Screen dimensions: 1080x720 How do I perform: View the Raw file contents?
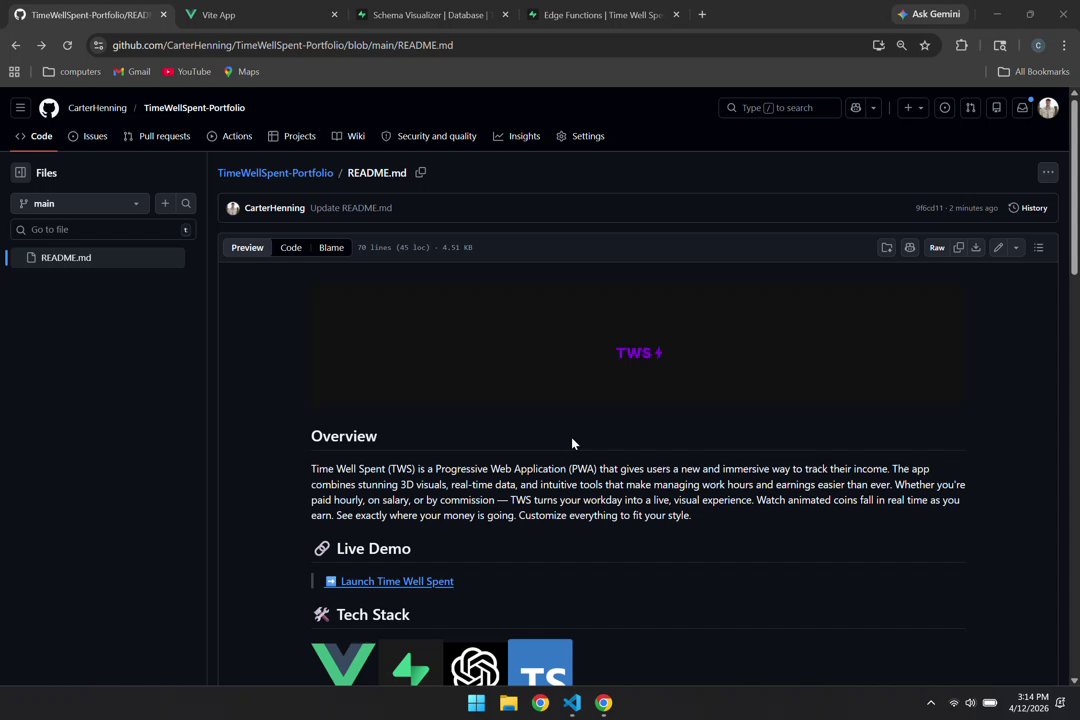coord(937,248)
